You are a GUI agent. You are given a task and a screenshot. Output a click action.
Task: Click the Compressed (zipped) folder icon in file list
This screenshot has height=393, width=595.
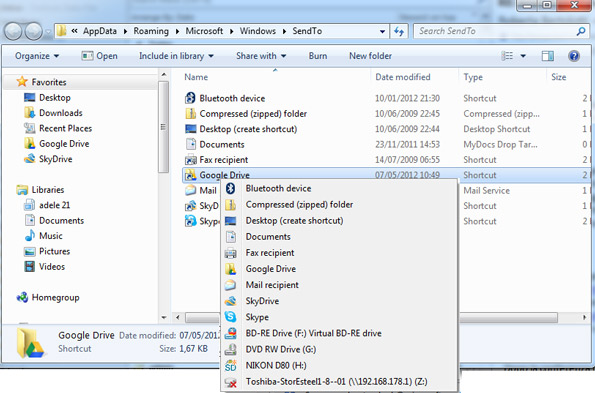(x=190, y=113)
